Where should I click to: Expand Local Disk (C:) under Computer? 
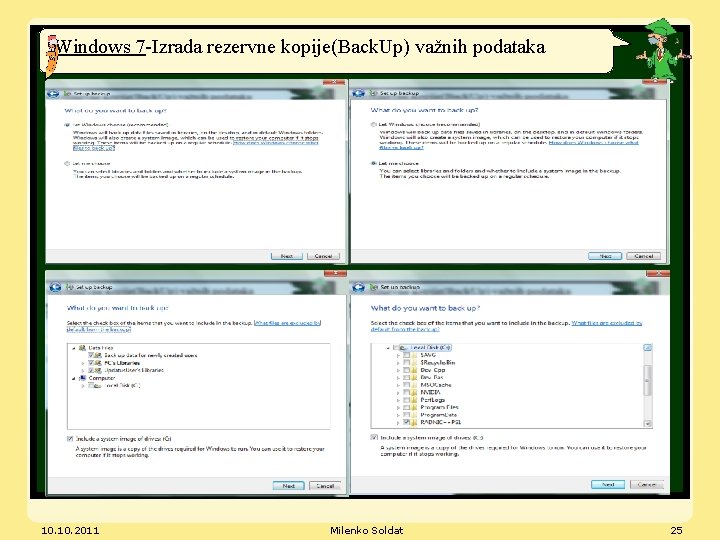point(83,386)
